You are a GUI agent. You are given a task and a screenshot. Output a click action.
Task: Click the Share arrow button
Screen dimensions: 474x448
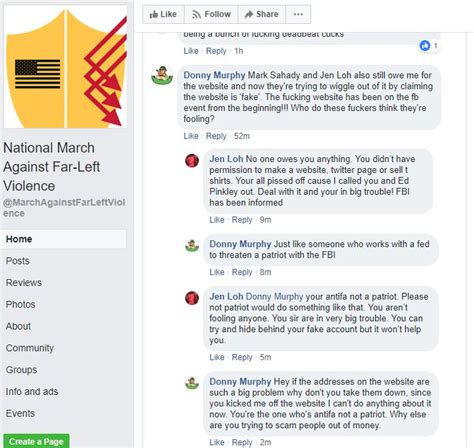262,14
